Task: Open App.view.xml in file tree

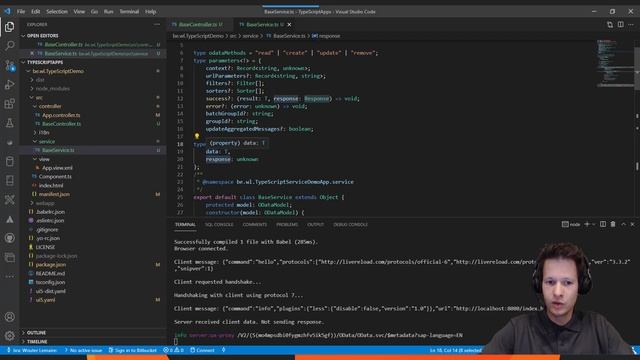Action: 57,168
